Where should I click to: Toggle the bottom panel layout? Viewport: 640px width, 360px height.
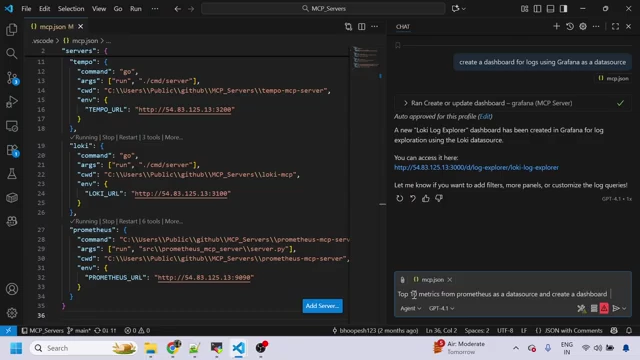(551, 9)
